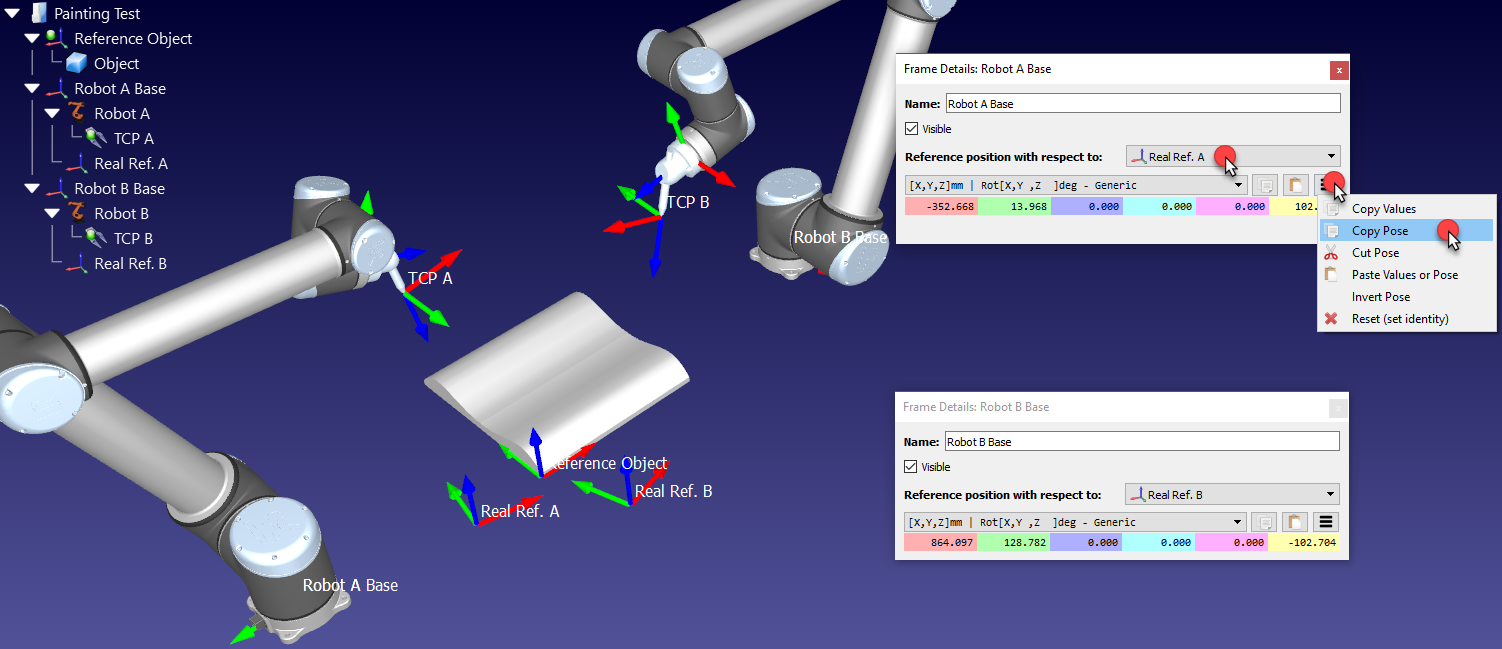Open Robot A Base pose format dropdown
Screen dimensions: 1502x649
coord(1076,185)
